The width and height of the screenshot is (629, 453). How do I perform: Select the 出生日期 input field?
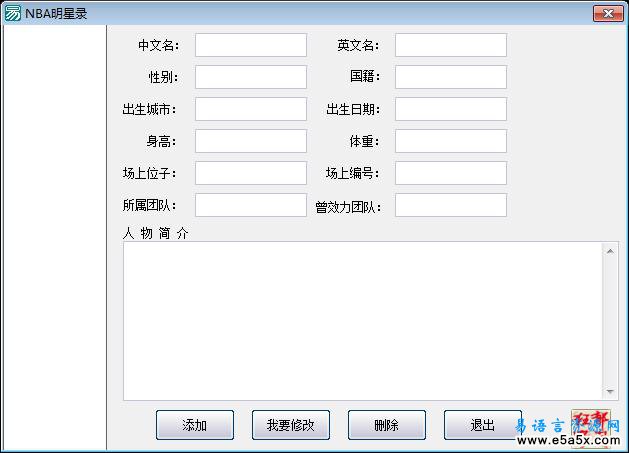coord(450,109)
